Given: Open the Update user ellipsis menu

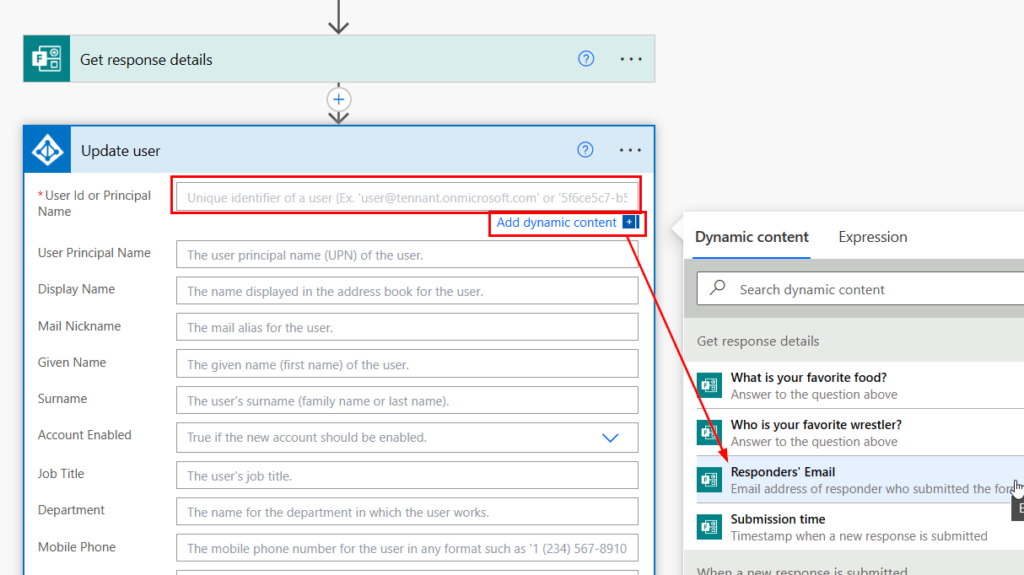Looking at the screenshot, I should pyautogui.click(x=630, y=151).
